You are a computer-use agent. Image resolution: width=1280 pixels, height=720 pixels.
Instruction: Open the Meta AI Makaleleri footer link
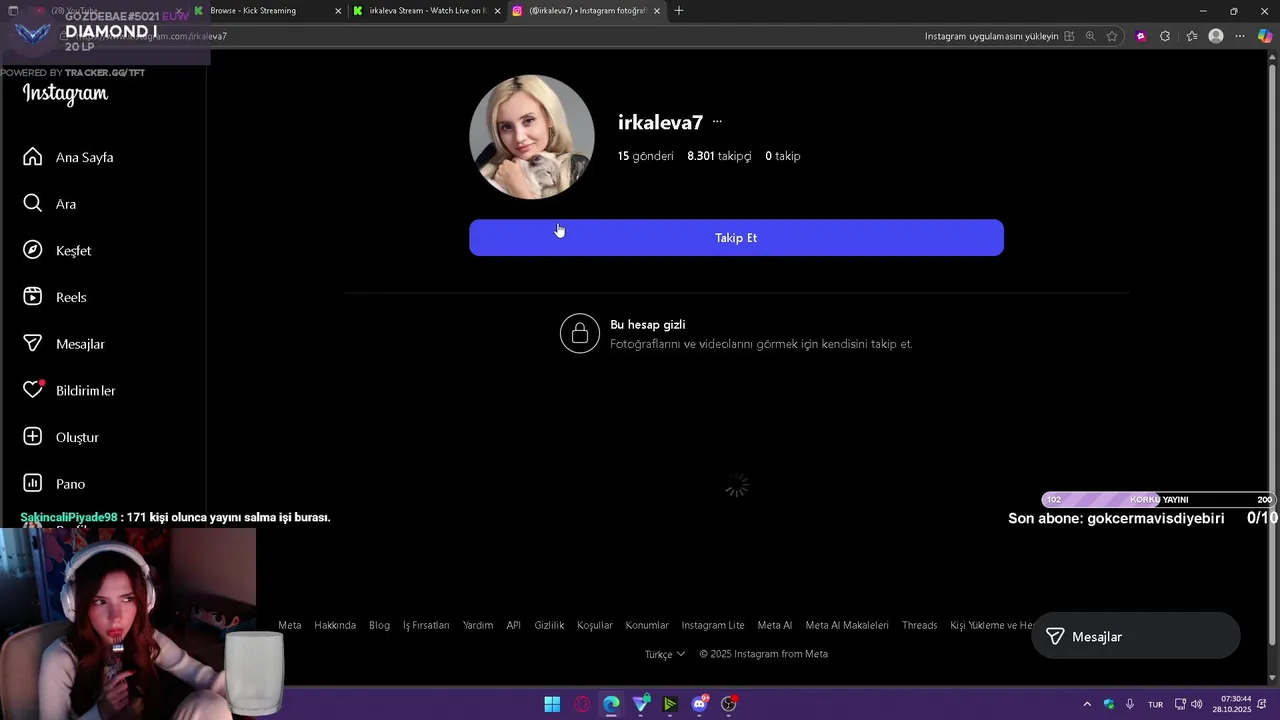[x=847, y=625]
